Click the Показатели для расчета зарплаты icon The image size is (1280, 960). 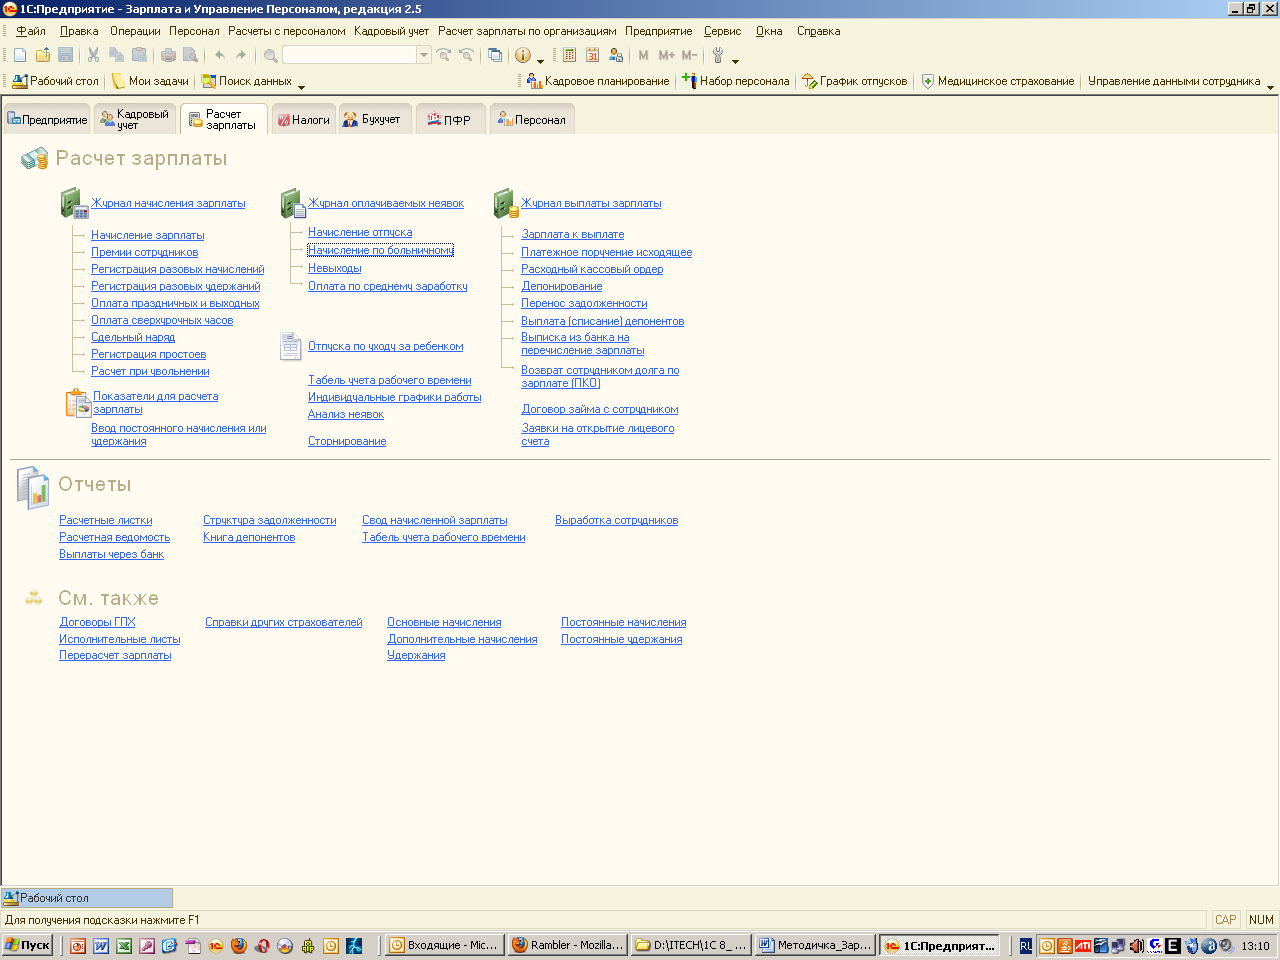pos(78,403)
